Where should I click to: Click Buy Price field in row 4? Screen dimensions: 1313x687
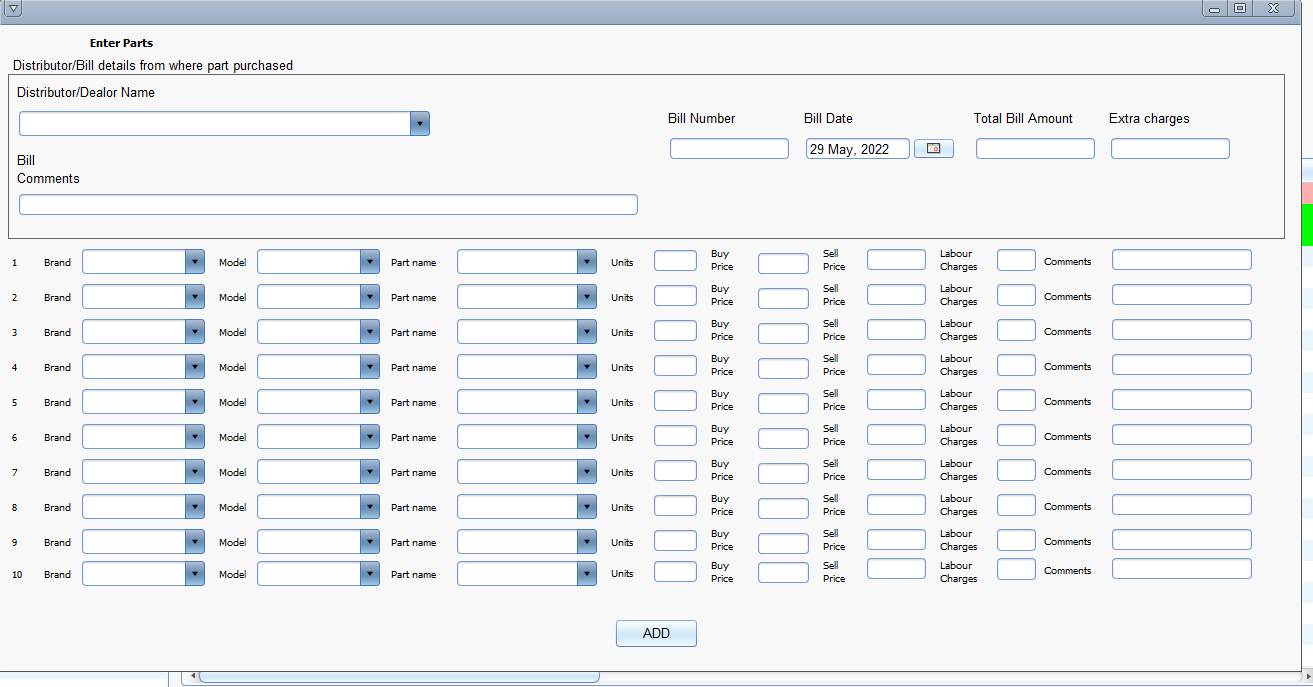tap(783, 369)
